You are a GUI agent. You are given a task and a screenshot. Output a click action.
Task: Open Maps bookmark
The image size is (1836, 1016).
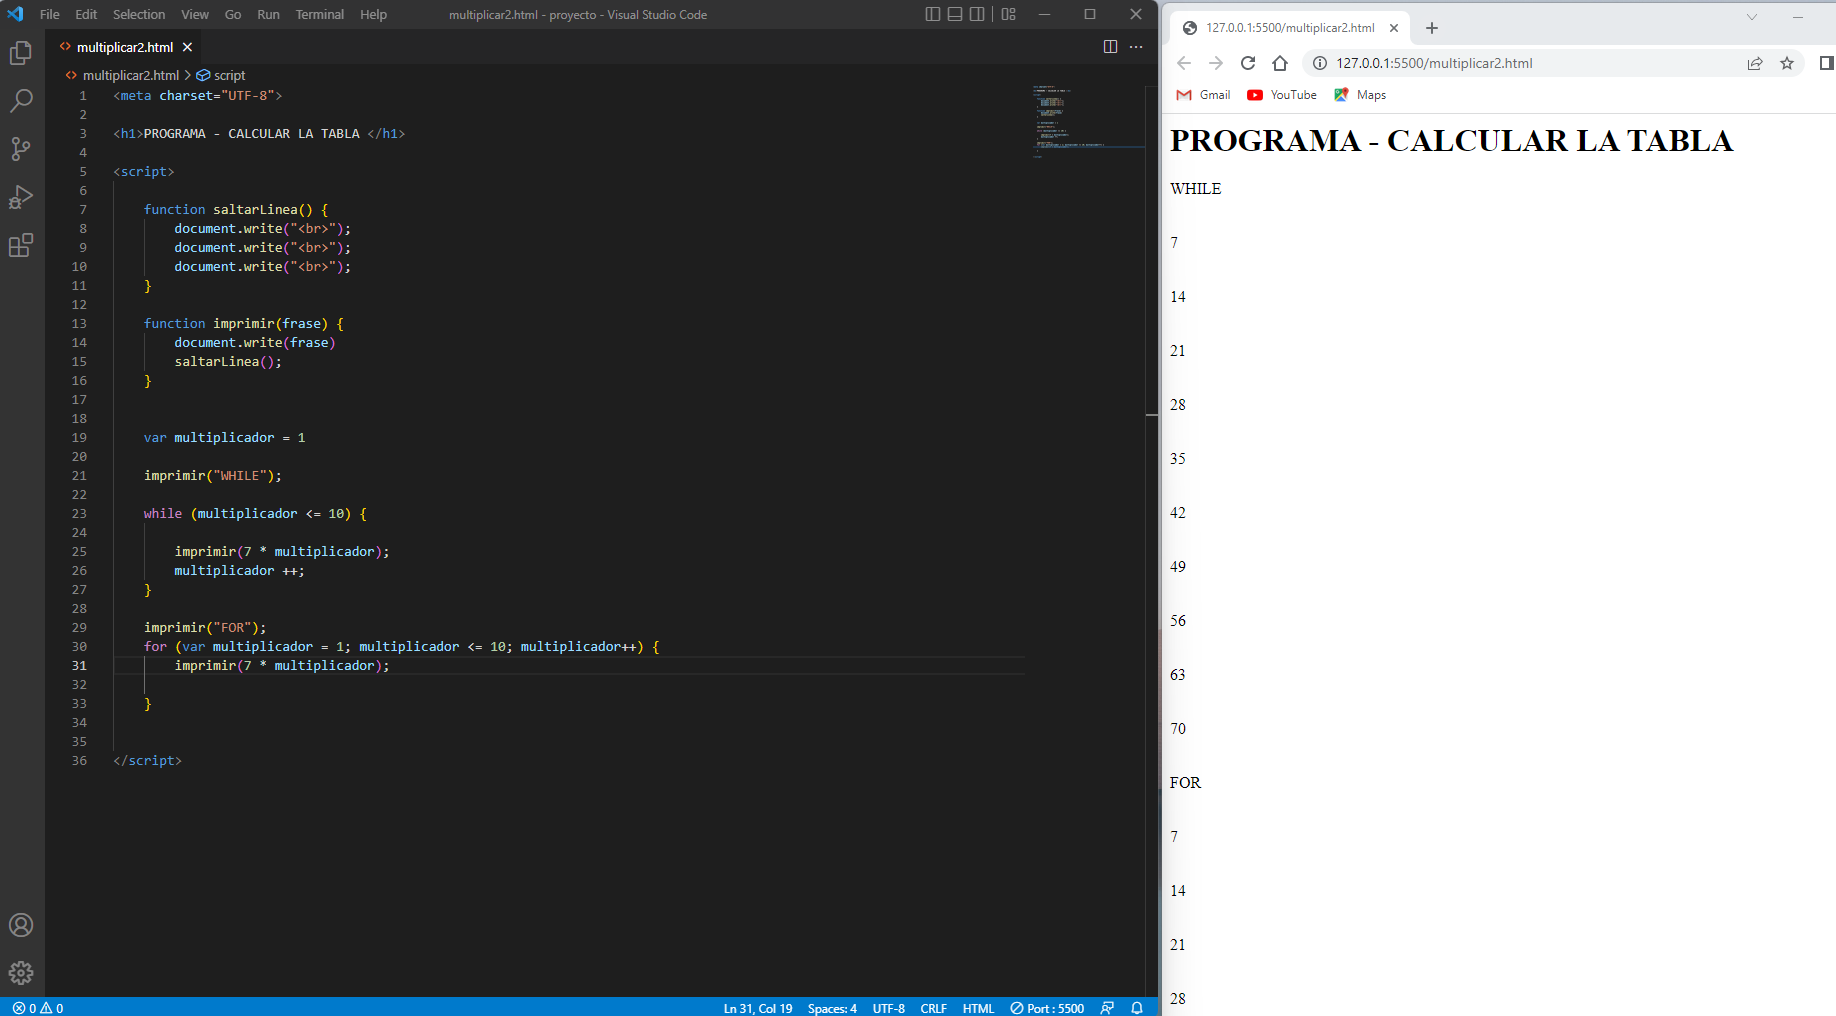click(x=1360, y=95)
